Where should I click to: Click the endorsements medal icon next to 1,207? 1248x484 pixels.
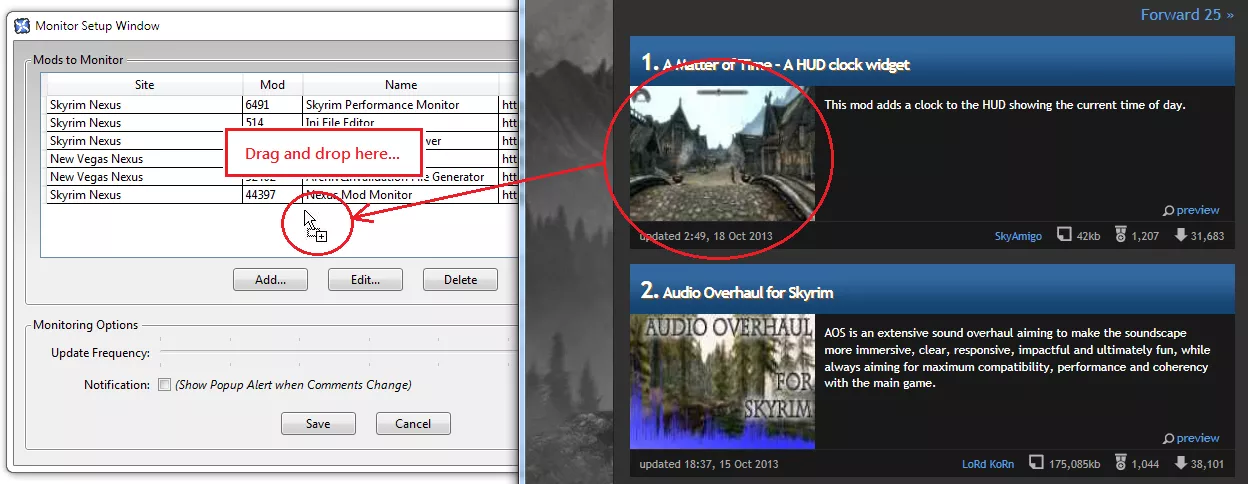(x=1121, y=236)
